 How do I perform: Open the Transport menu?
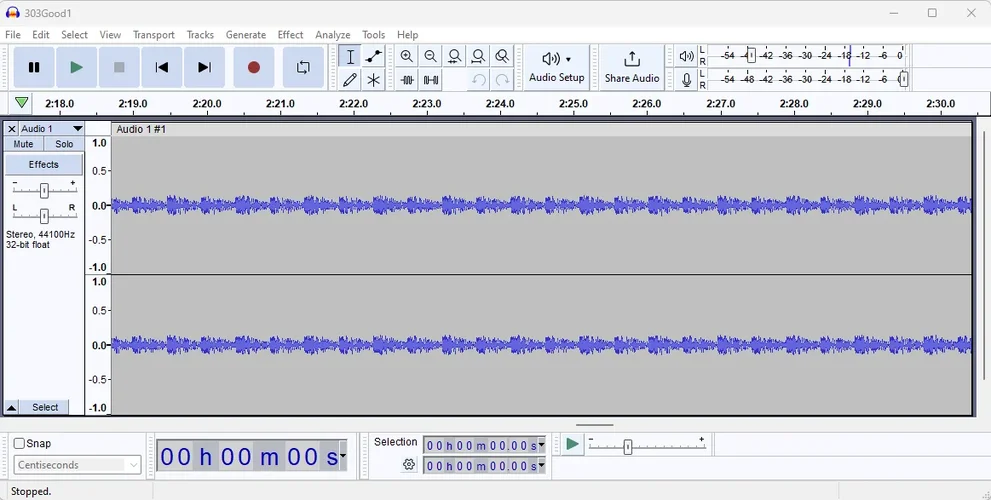[x=154, y=35]
